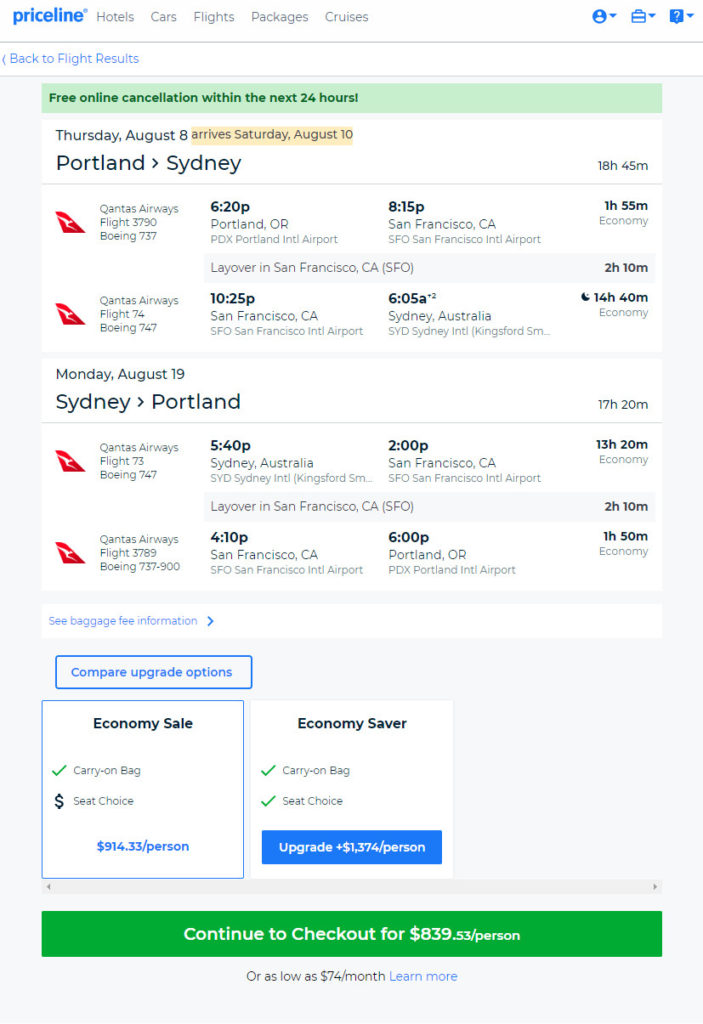
Task: Click the Priceline logo
Action: point(50,16)
